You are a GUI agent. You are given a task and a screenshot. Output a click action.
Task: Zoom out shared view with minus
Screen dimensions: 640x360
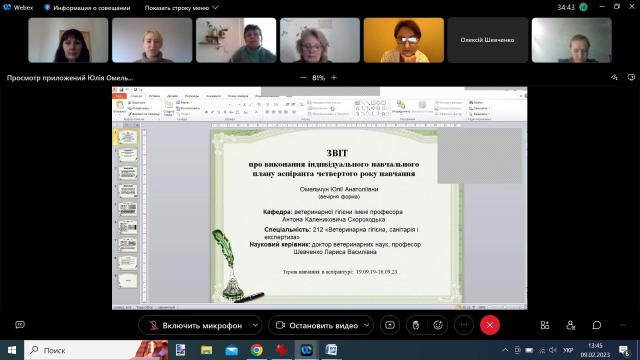pos(303,78)
